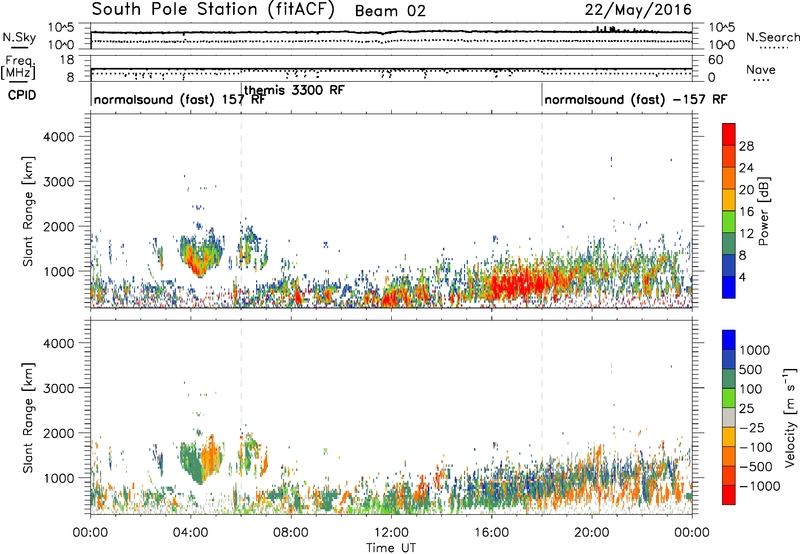
Task: Click the '18' frequency axis tick
Action: (67, 60)
